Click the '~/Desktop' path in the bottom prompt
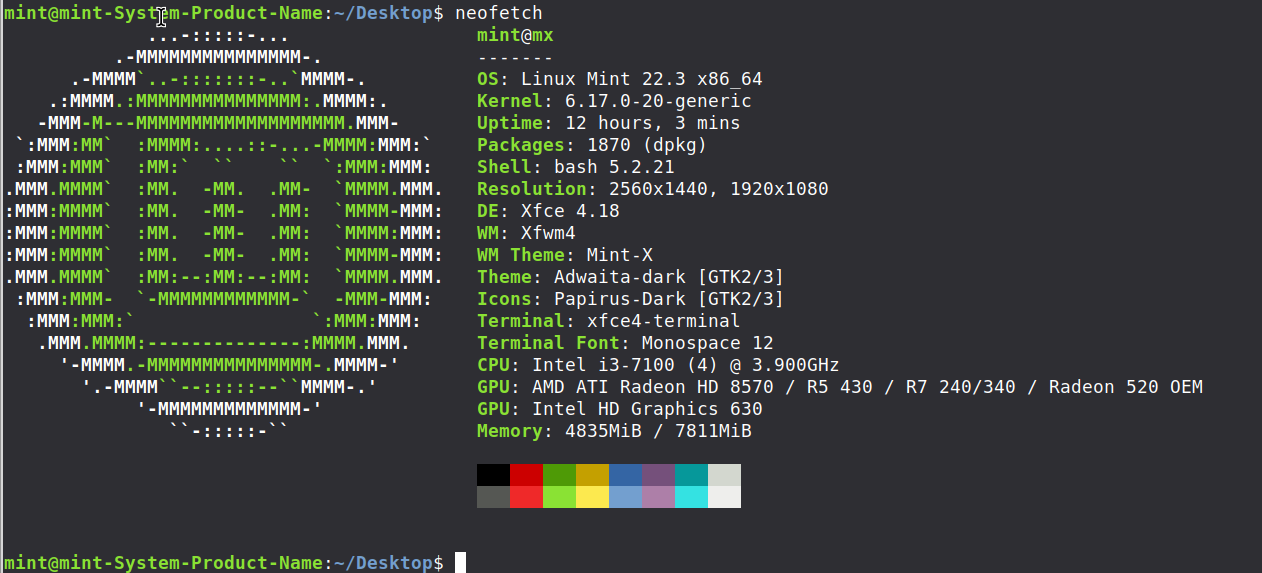 [x=383, y=563]
